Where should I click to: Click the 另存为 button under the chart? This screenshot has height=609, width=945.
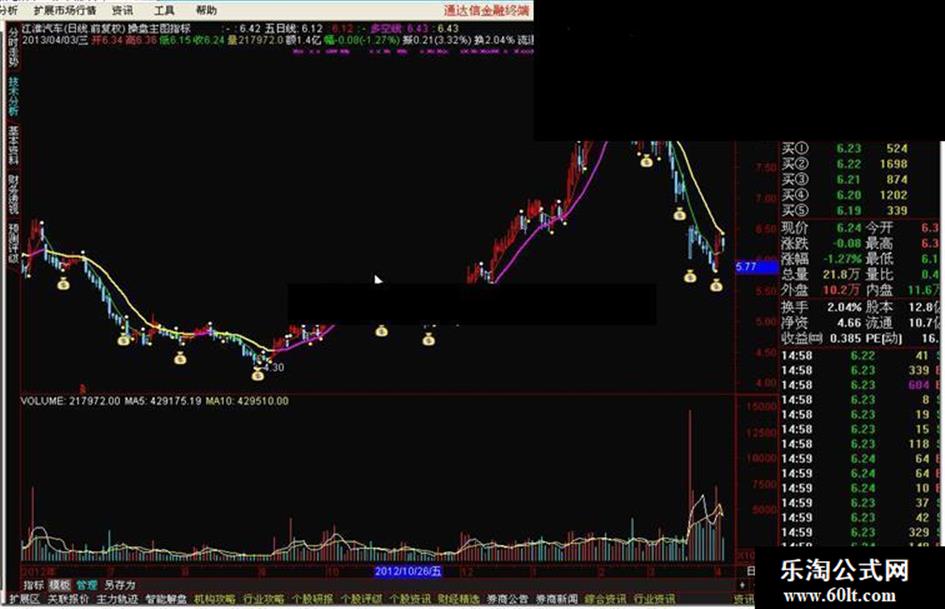pos(119,585)
